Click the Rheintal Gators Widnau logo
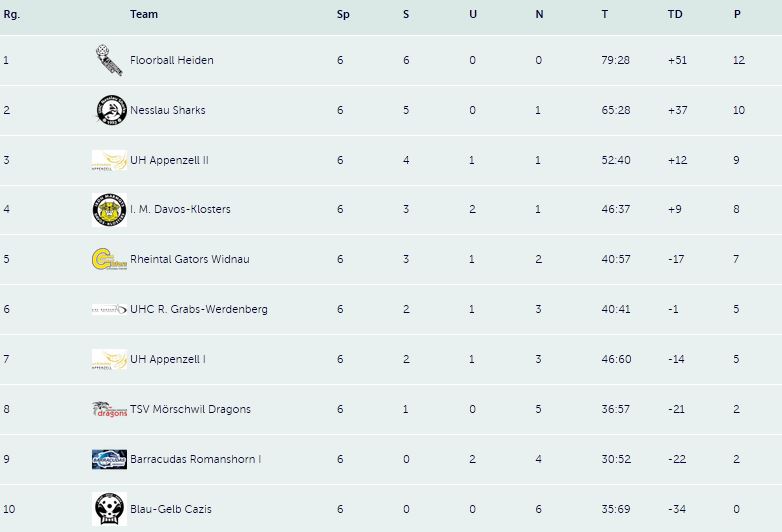782x532 pixels. click(109, 259)
